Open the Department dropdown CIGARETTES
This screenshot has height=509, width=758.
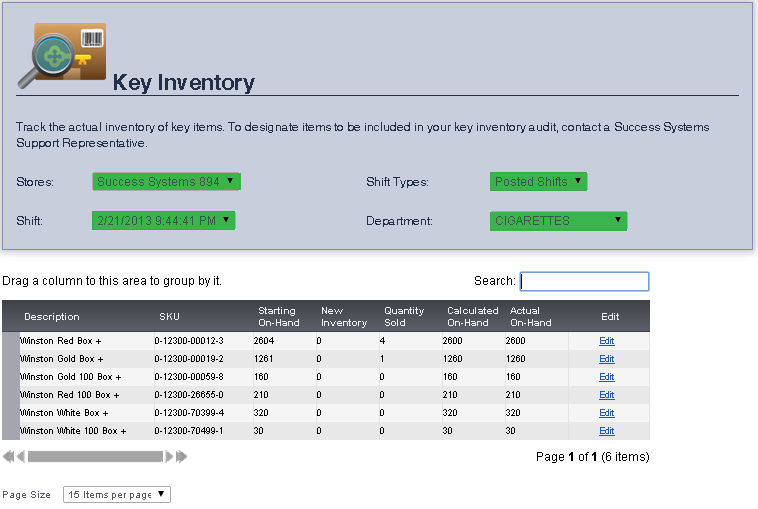click(x=558, y=221)
